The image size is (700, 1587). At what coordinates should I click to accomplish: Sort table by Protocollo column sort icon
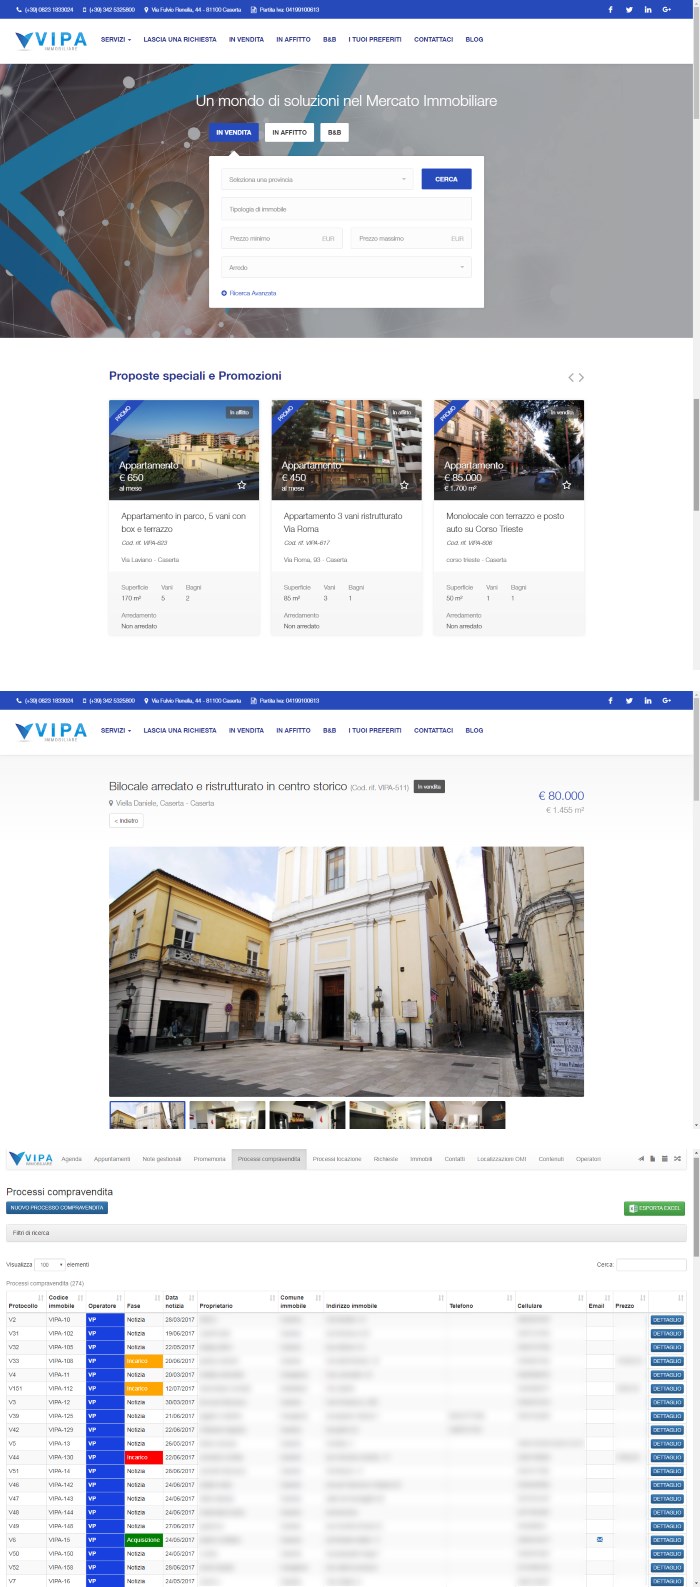41,1298
